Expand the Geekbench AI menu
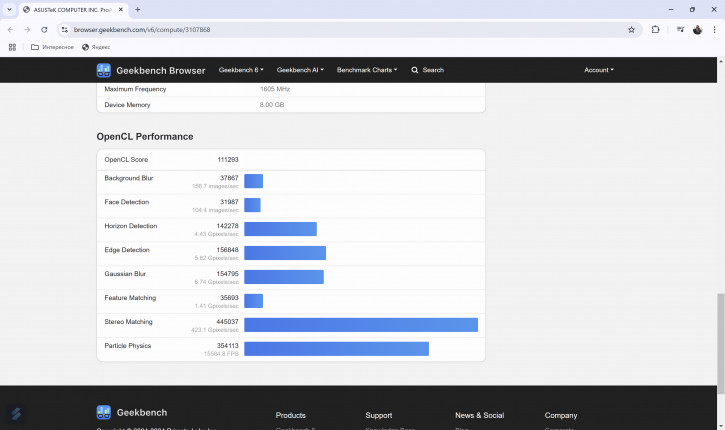Image resolution: width=725 pixels, height=430 pixels. click(300, 70)
